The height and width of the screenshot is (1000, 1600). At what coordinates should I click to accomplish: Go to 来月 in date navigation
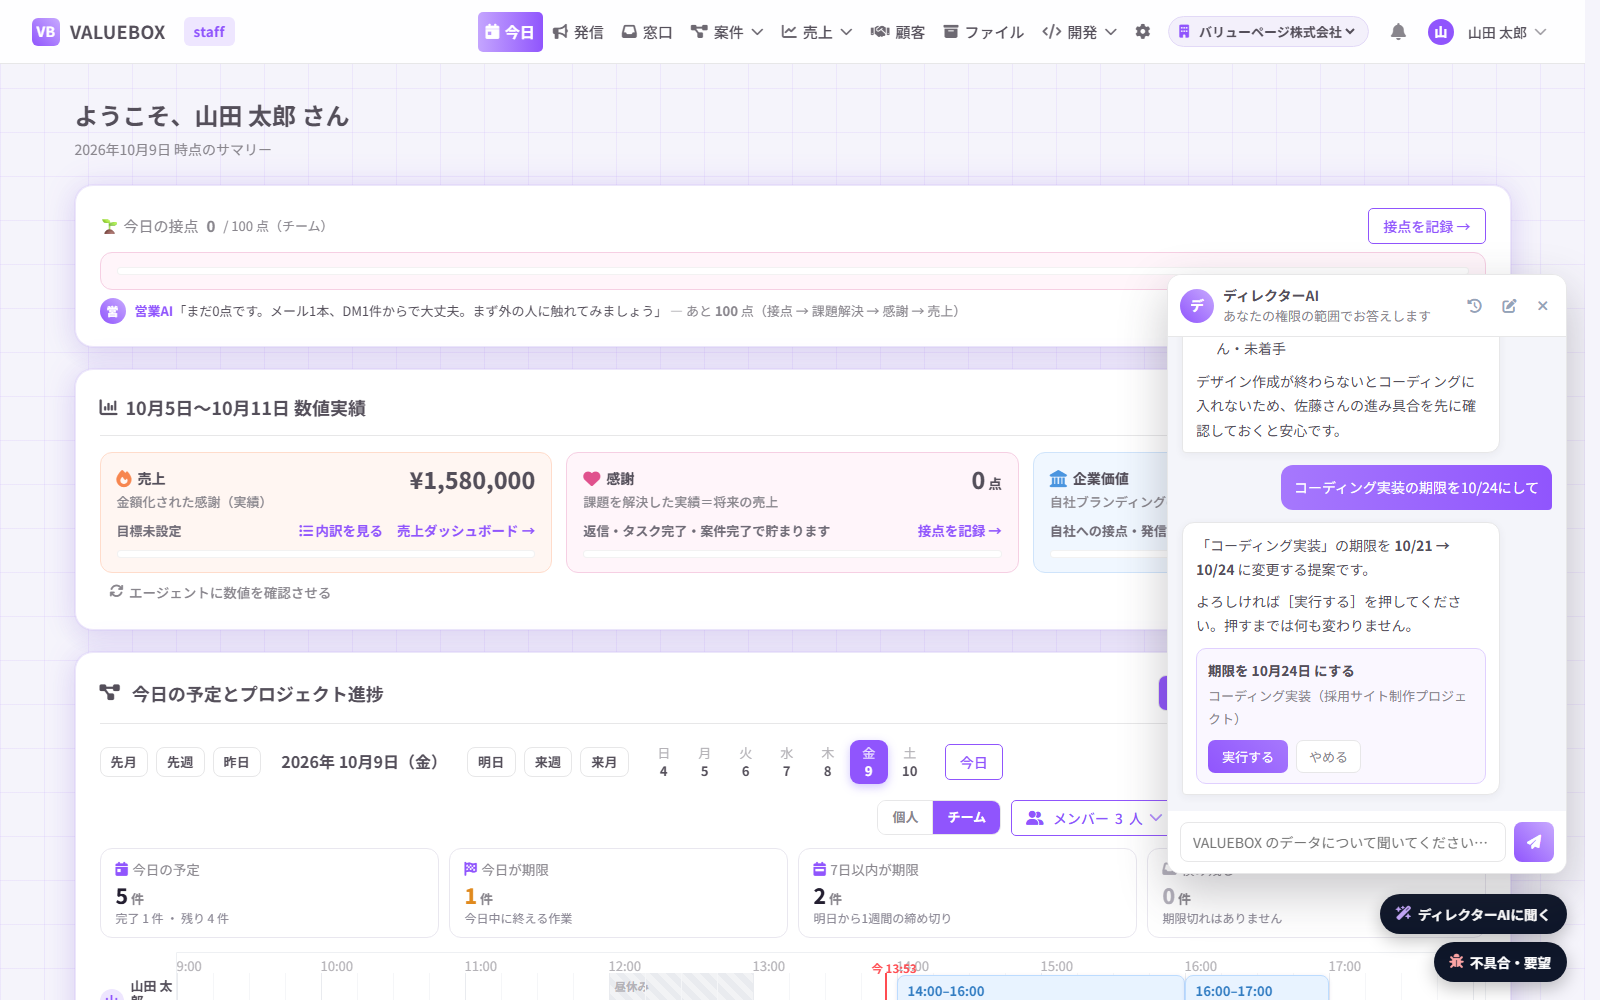pyautogui.click(x=604, y=762)
